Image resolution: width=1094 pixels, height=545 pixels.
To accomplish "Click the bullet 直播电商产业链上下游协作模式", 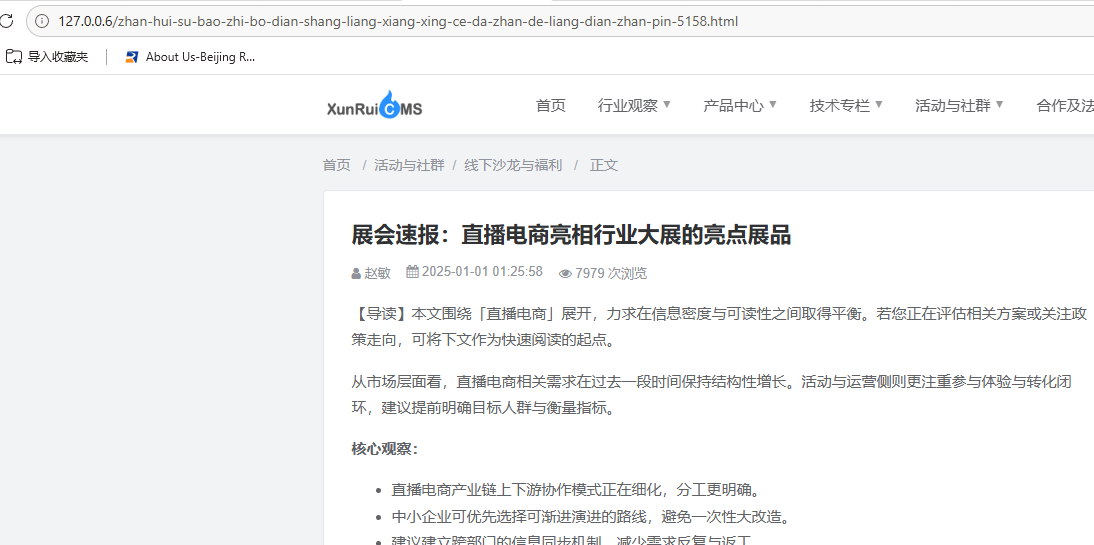I will click(575, 489).
